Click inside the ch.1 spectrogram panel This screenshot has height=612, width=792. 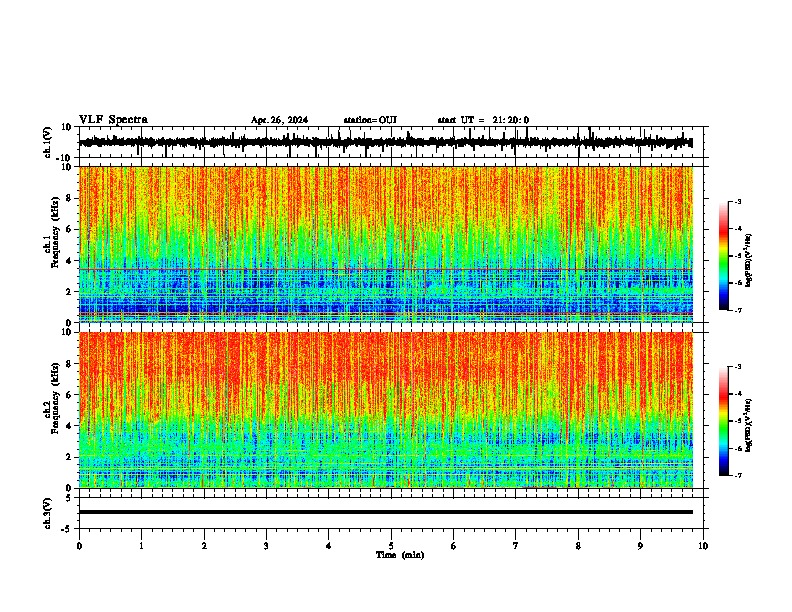coord(386,244)
